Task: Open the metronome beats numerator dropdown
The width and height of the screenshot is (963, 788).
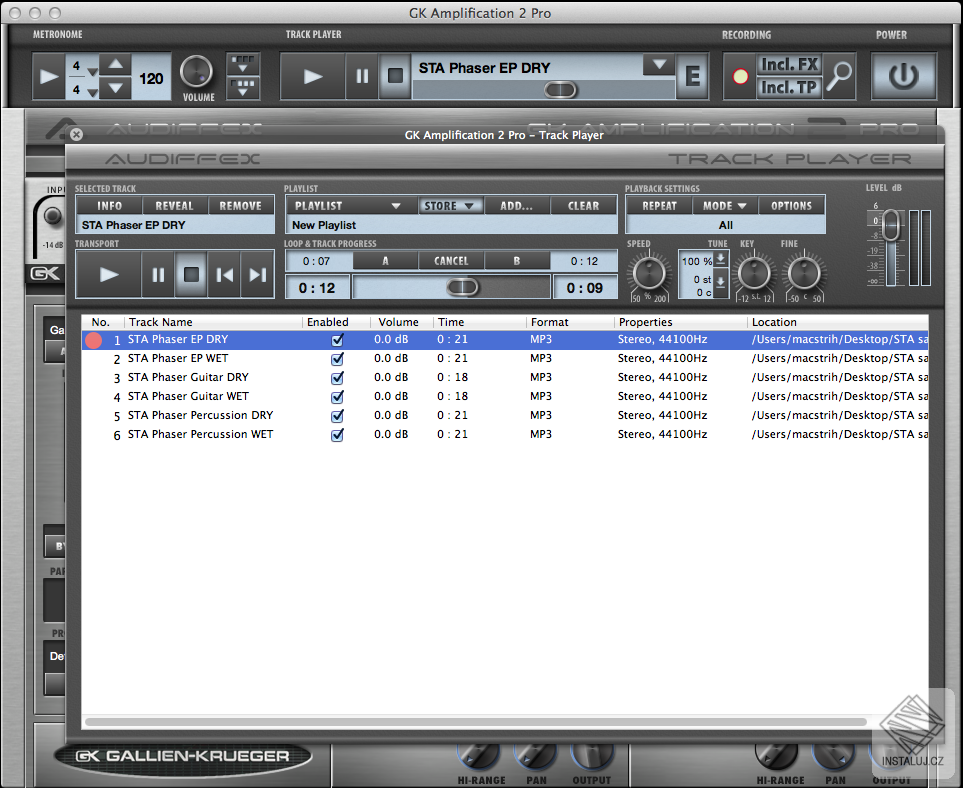Action: pos(92,71)
